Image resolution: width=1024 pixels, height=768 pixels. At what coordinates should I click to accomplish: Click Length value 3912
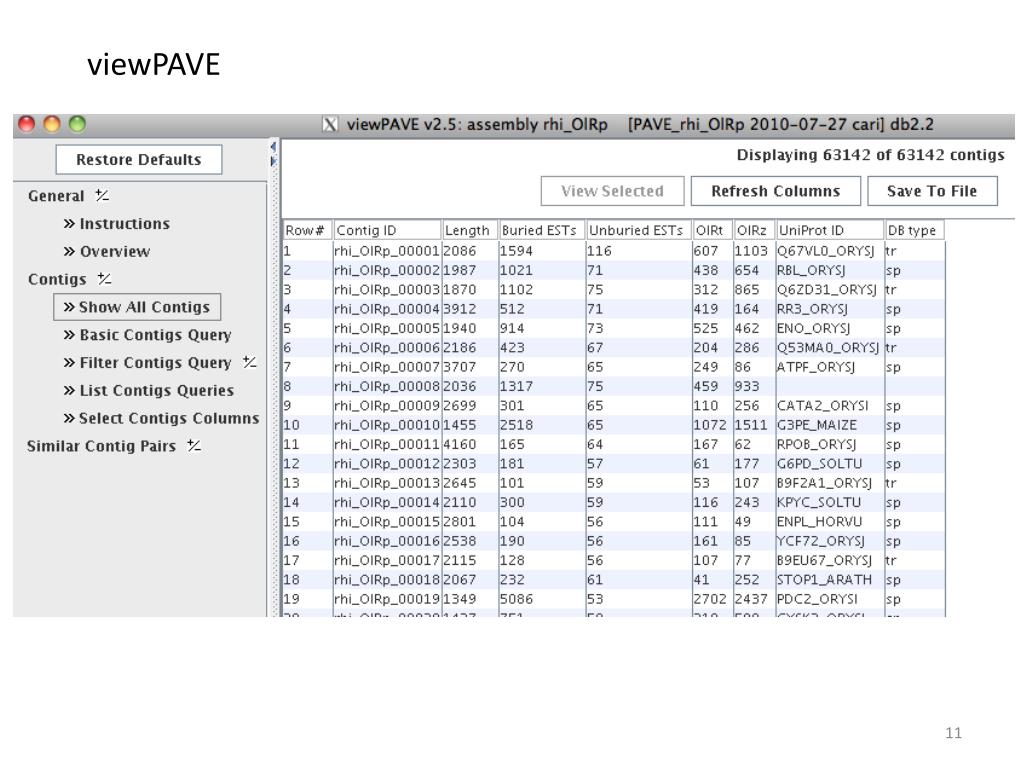pyautogui.click(x=460, y=309)
